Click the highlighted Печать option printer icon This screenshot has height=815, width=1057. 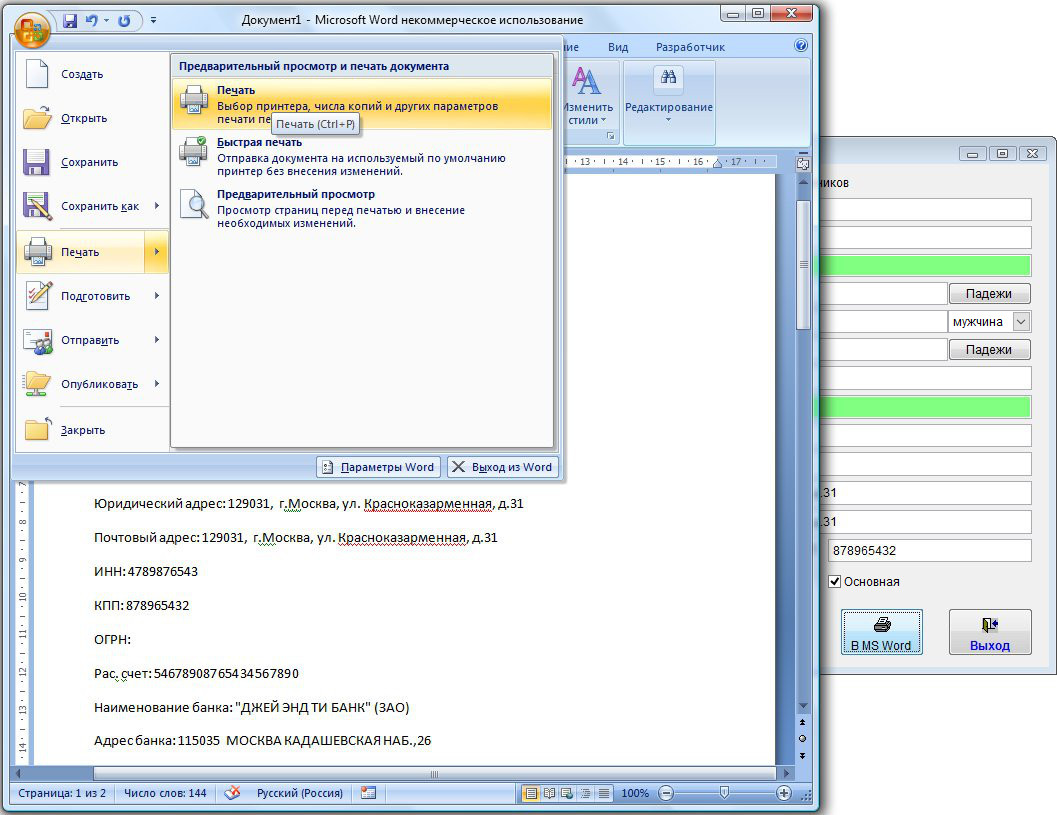[193, 100]
